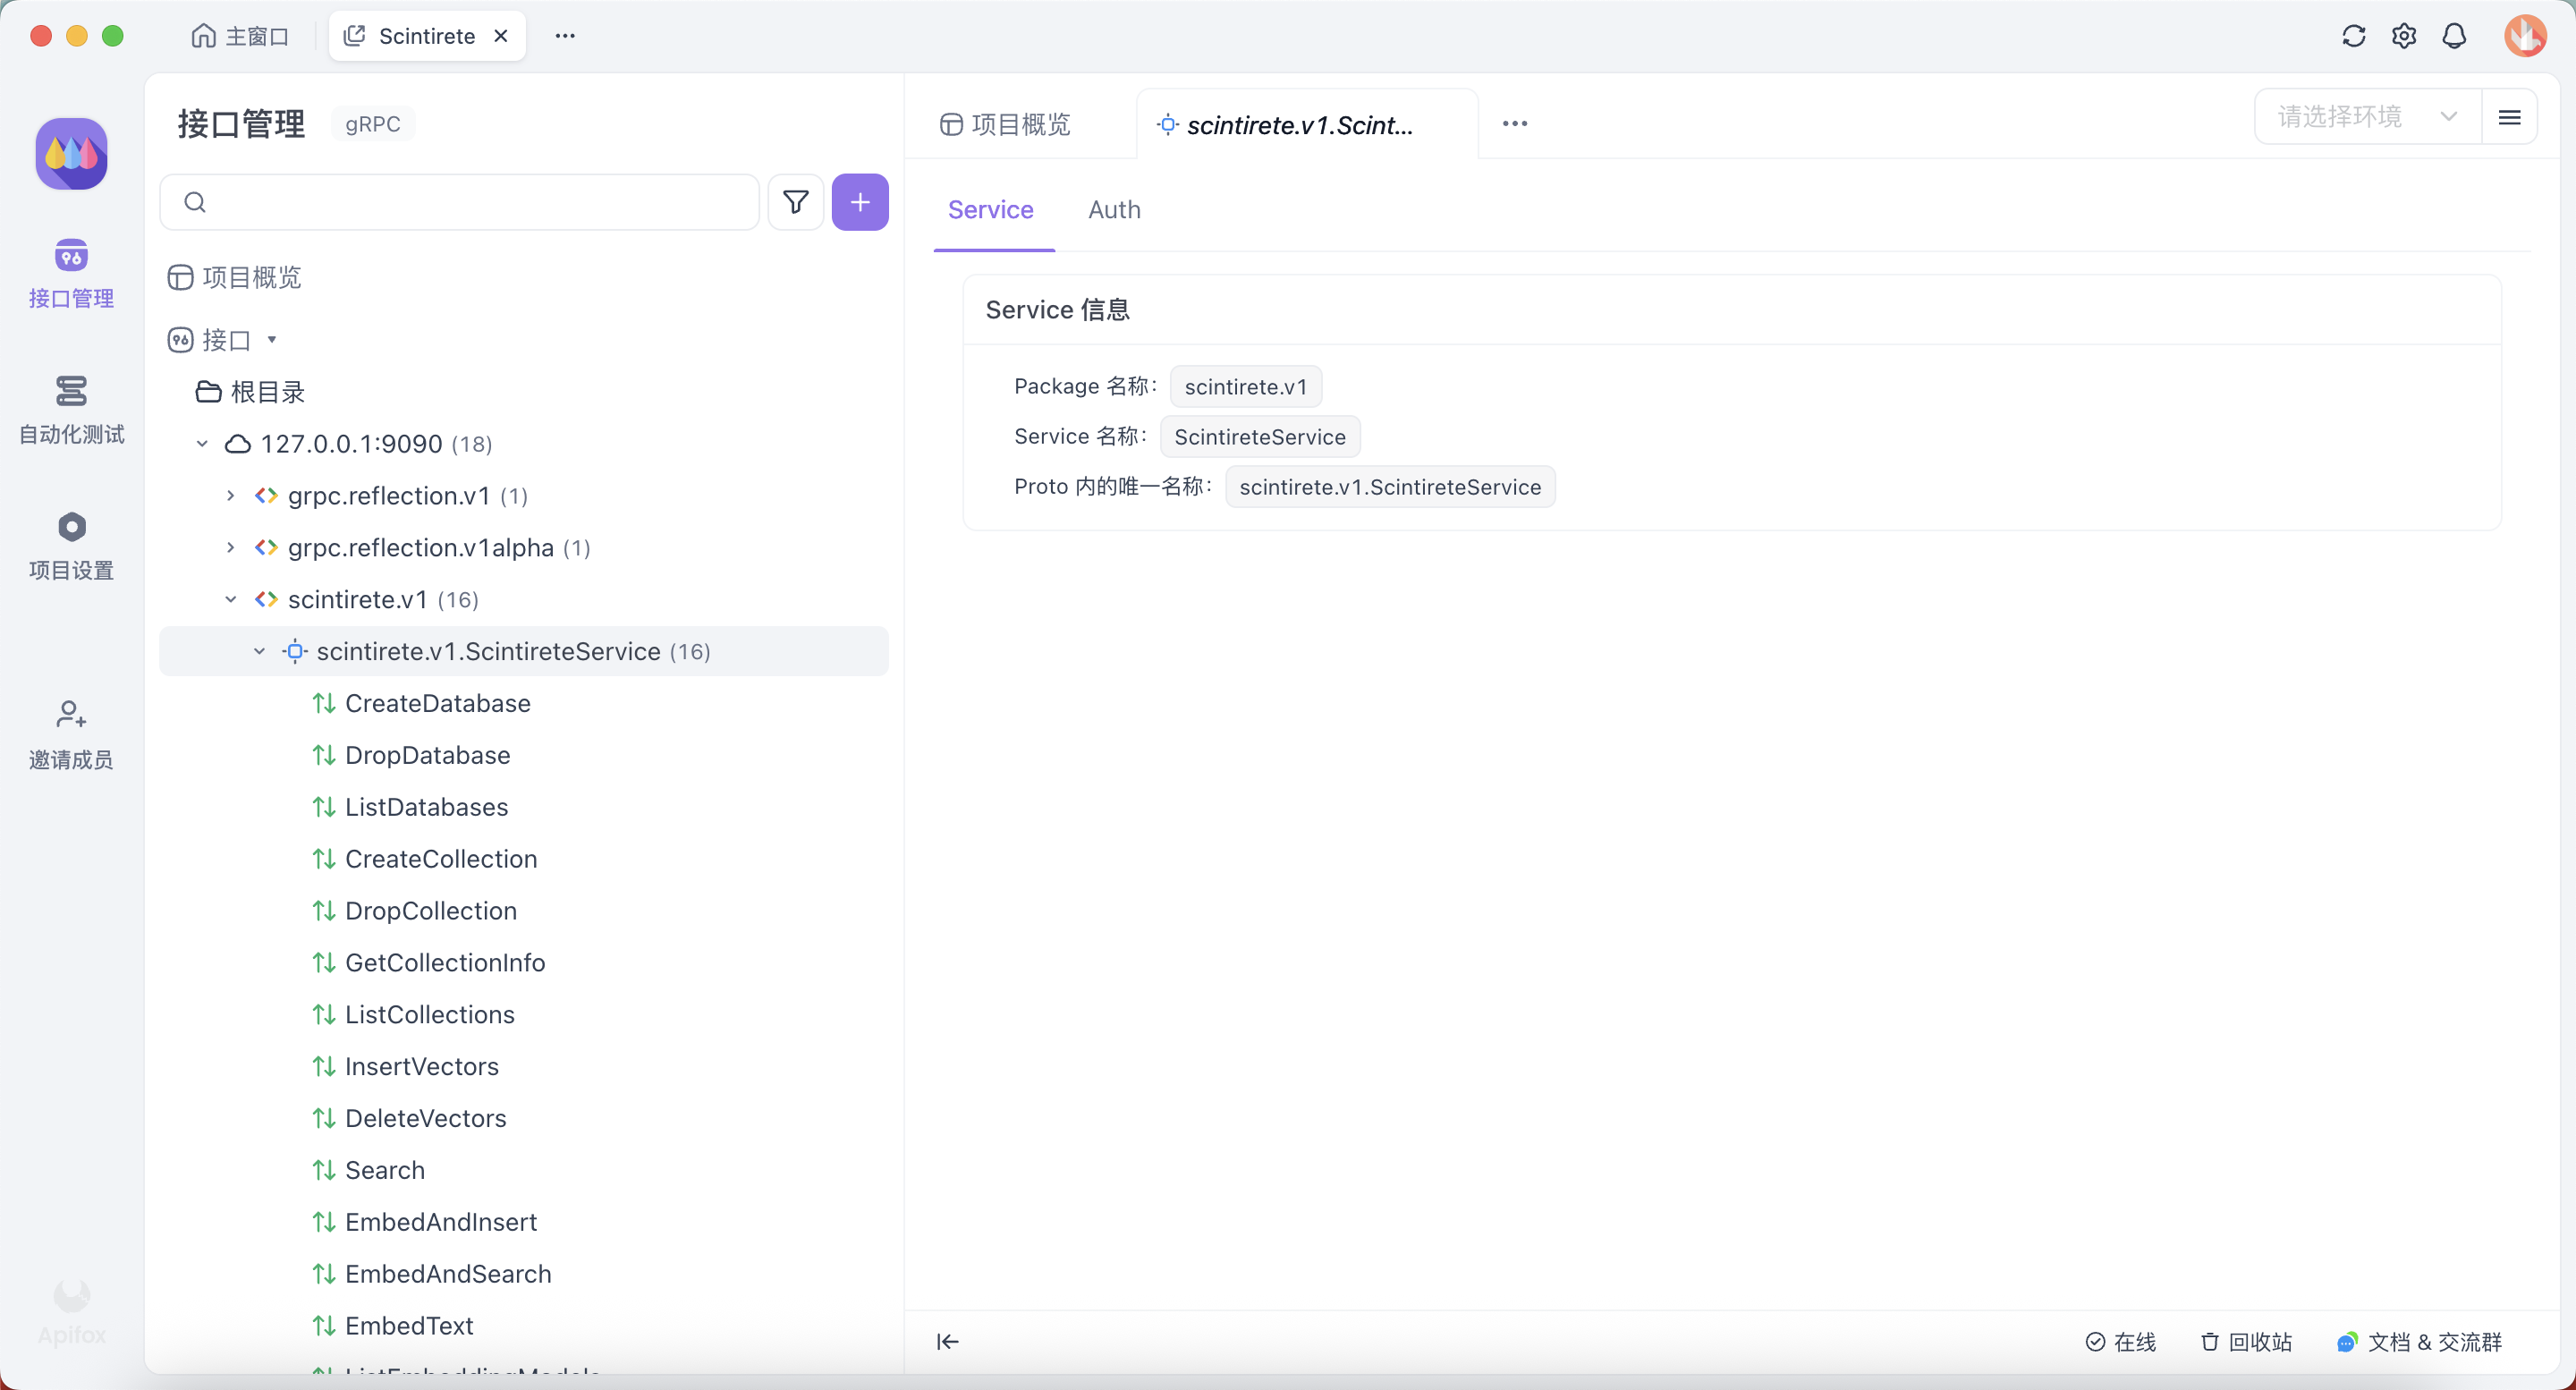Collapse scintirete.v1.ScintireteService chevron

[259, 651]
